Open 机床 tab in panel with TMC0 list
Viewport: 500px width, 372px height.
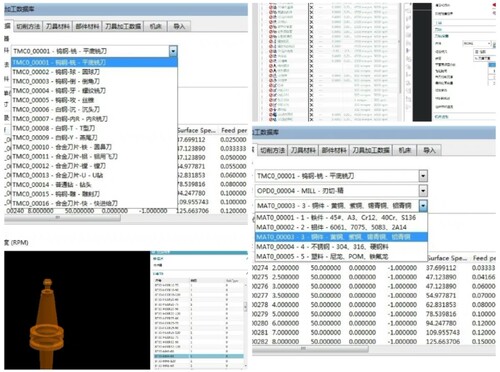(x=155, y=26)
